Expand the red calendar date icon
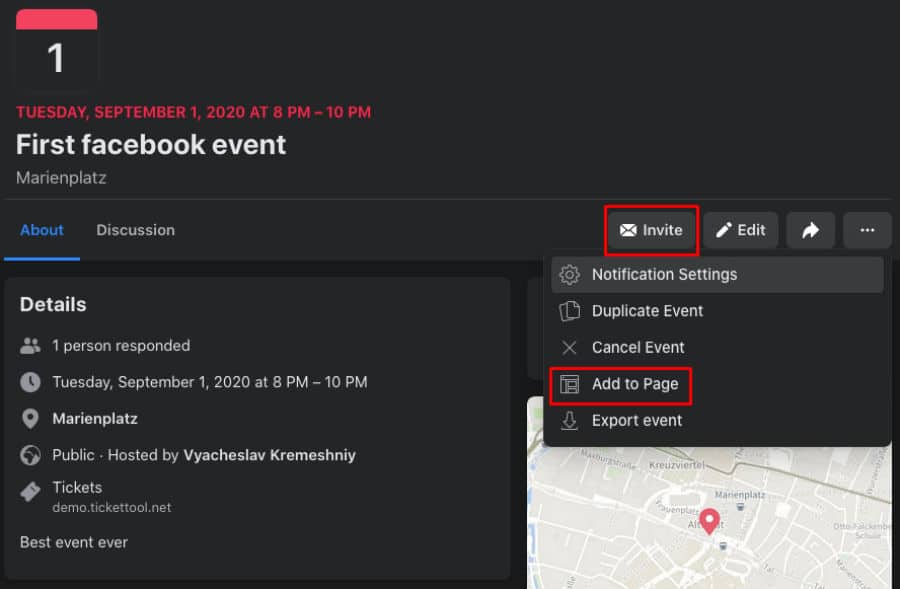 click(x=55, y=50)
